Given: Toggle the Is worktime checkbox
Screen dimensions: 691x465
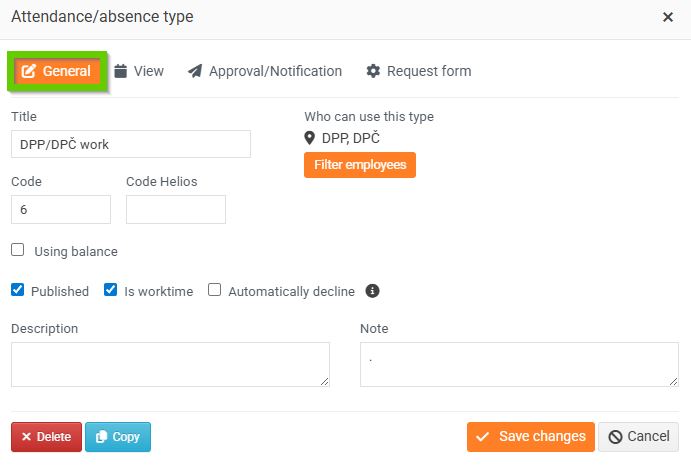Looking at the screenshot, I should point(111,291).
